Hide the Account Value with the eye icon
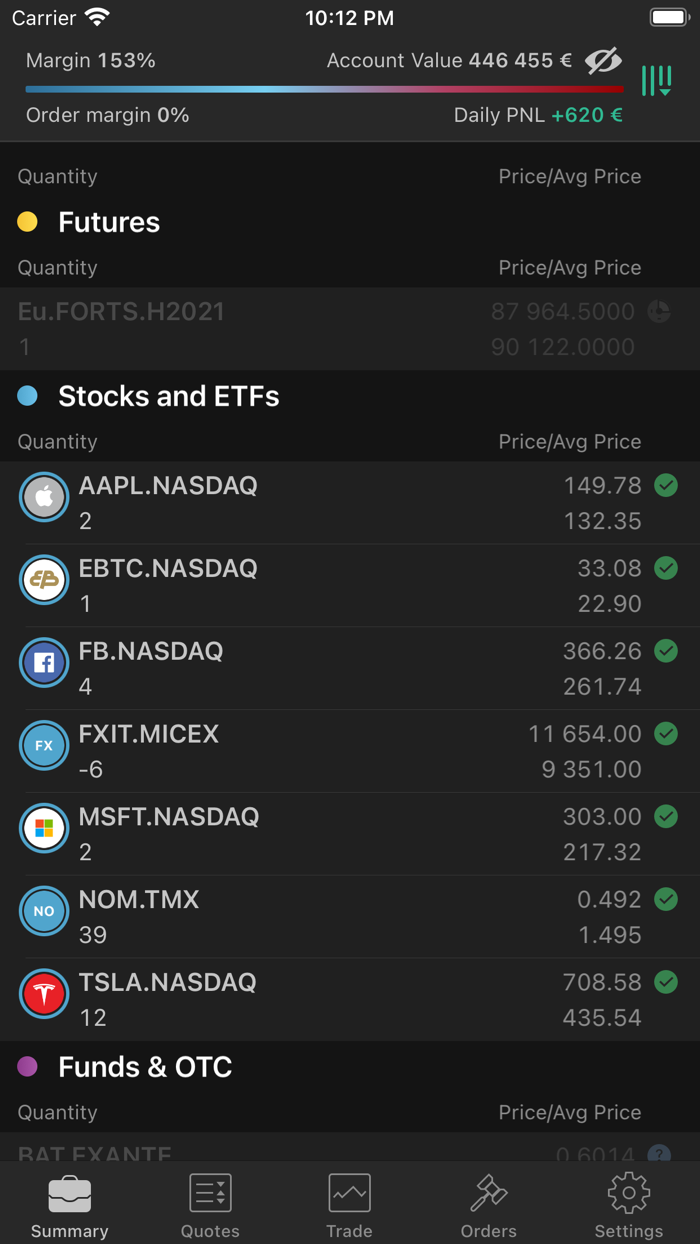This screenshot has width=700, height=1244. 604,60
